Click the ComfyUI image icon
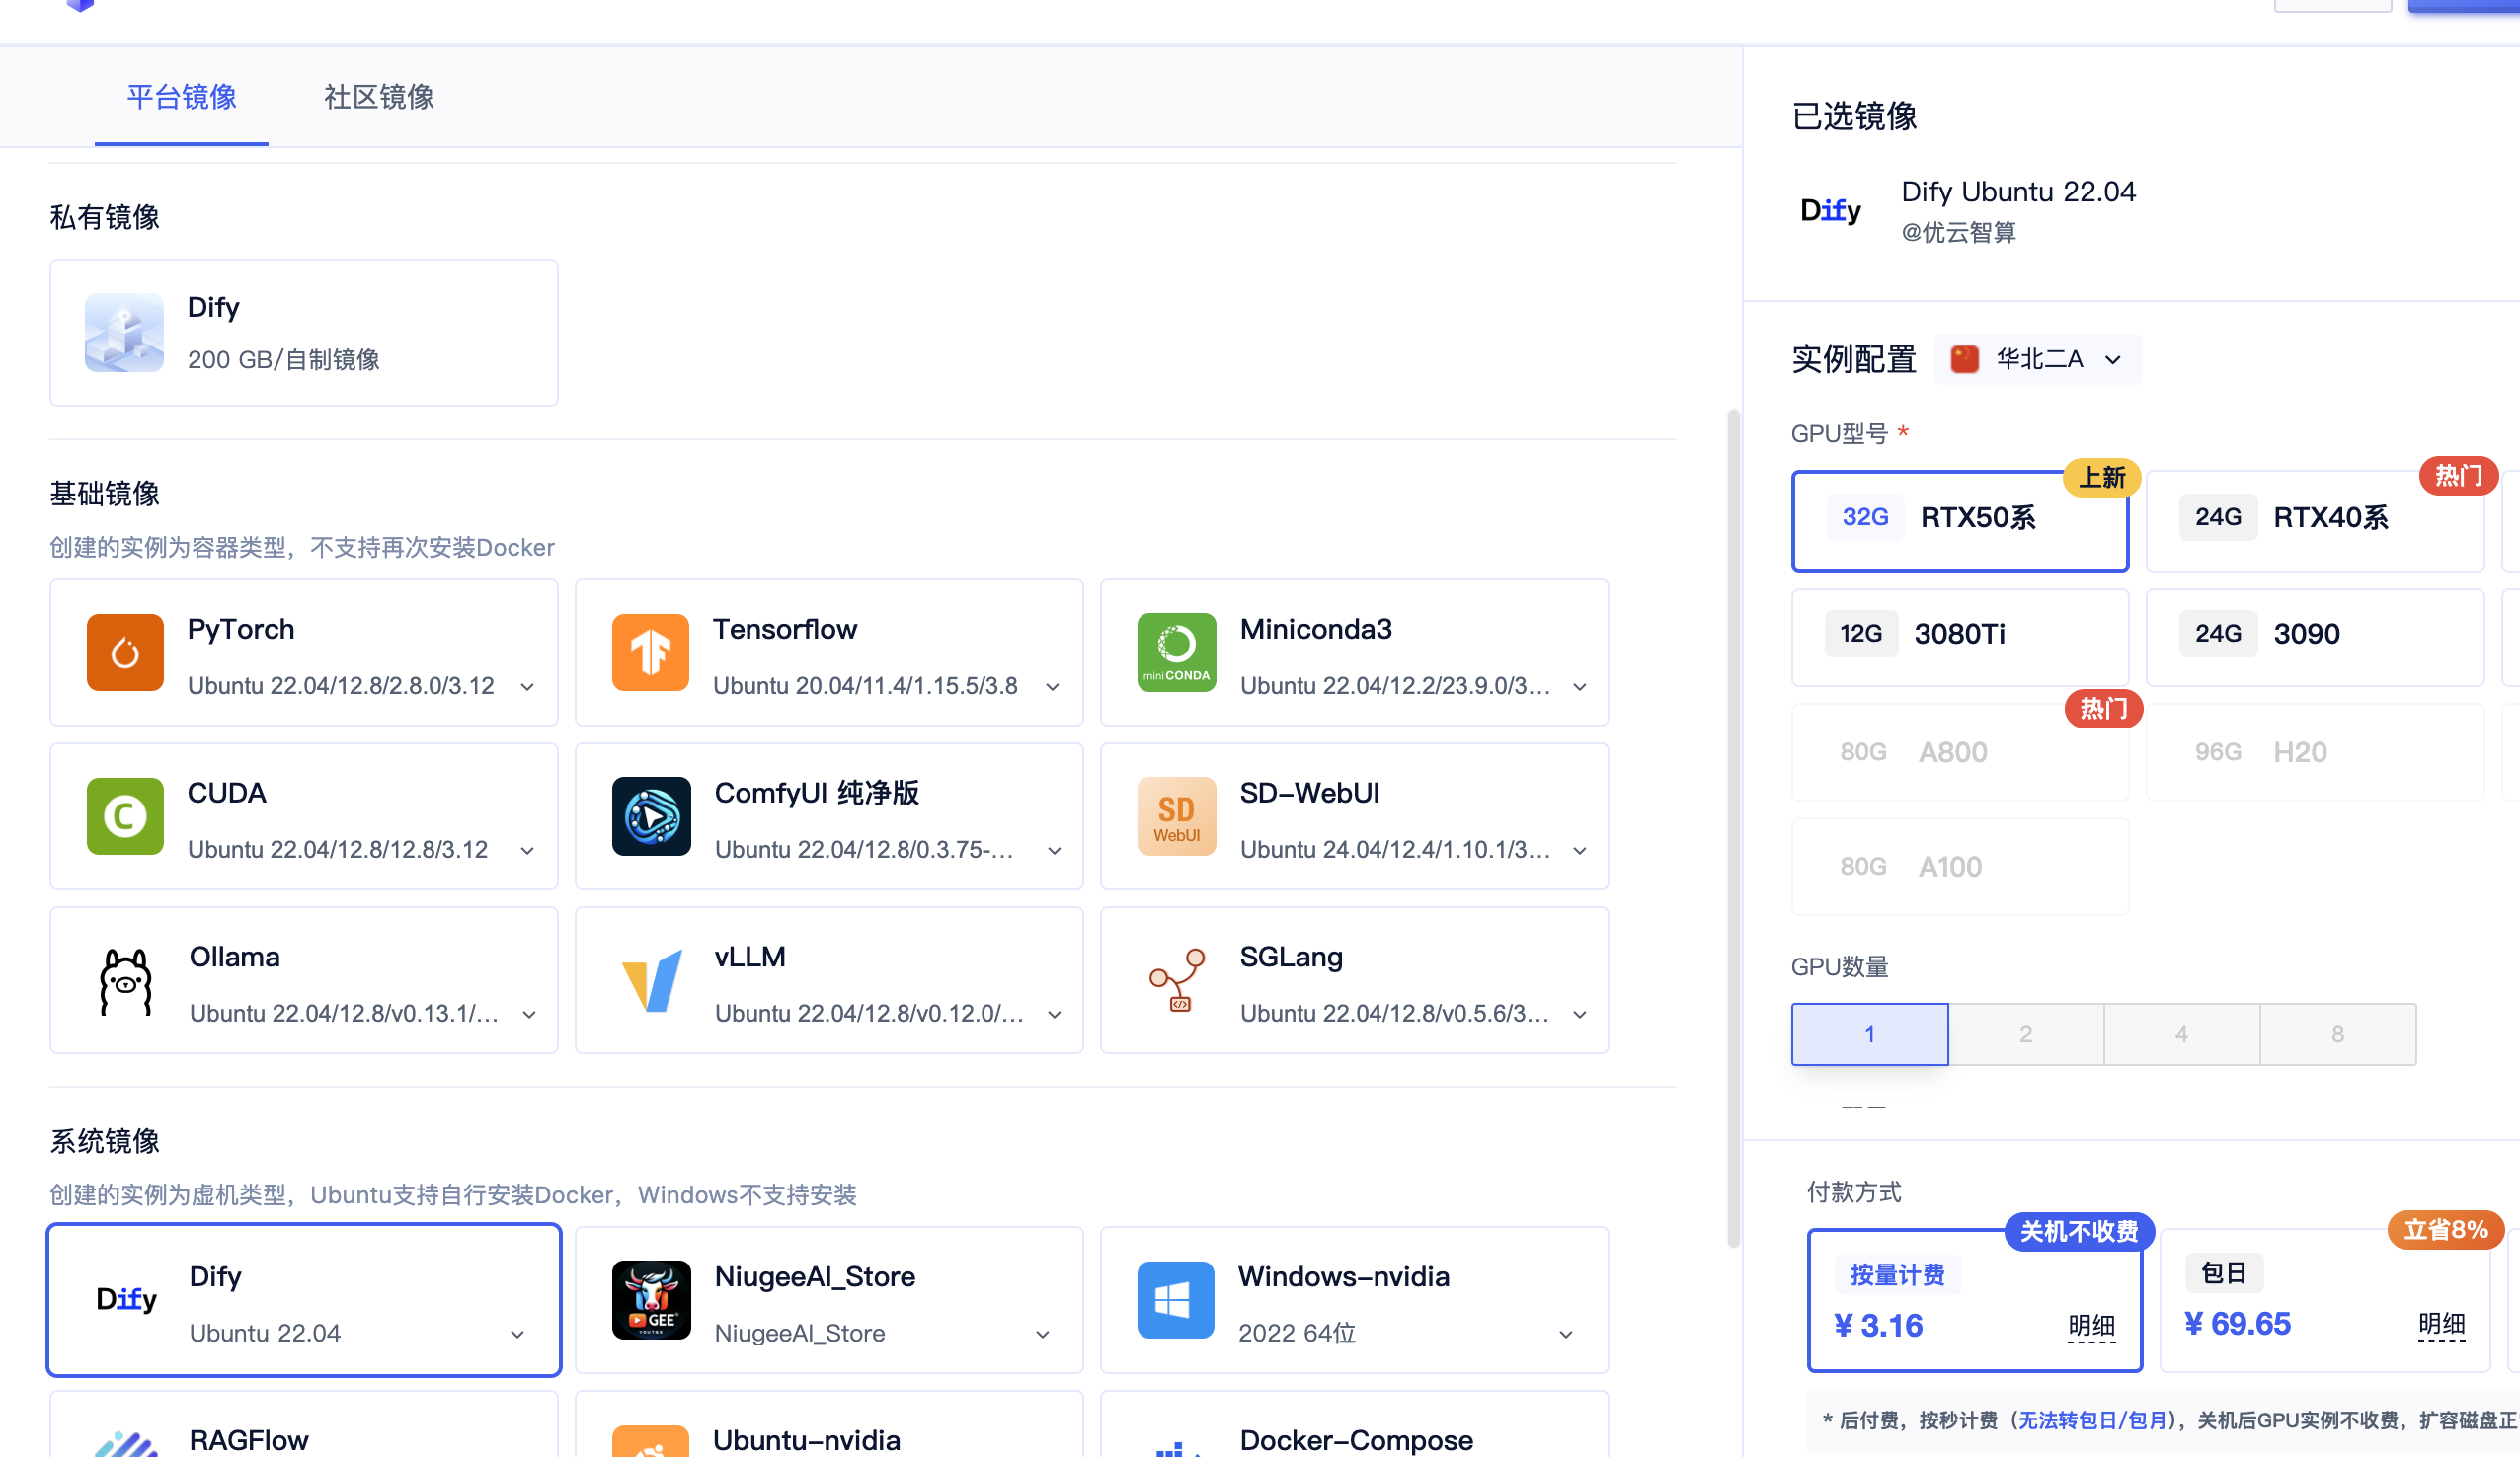This screenshot has height=1457, width=2520. coord(650,816)
